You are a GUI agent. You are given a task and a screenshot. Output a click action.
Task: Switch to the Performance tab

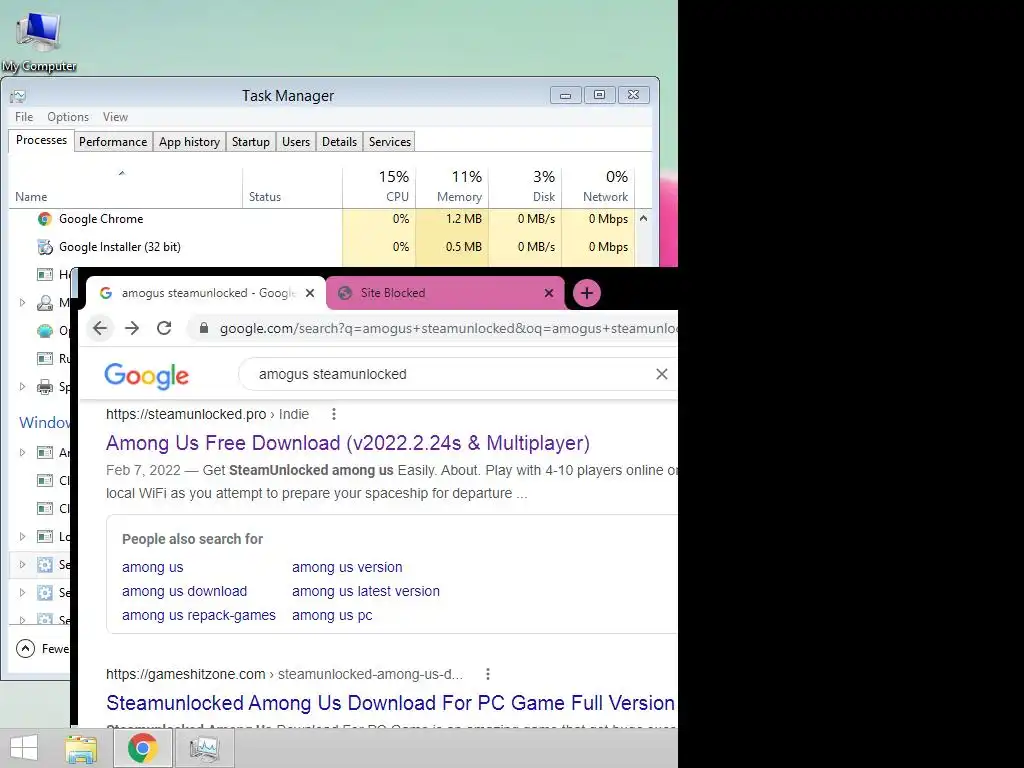tap(113, 142)
